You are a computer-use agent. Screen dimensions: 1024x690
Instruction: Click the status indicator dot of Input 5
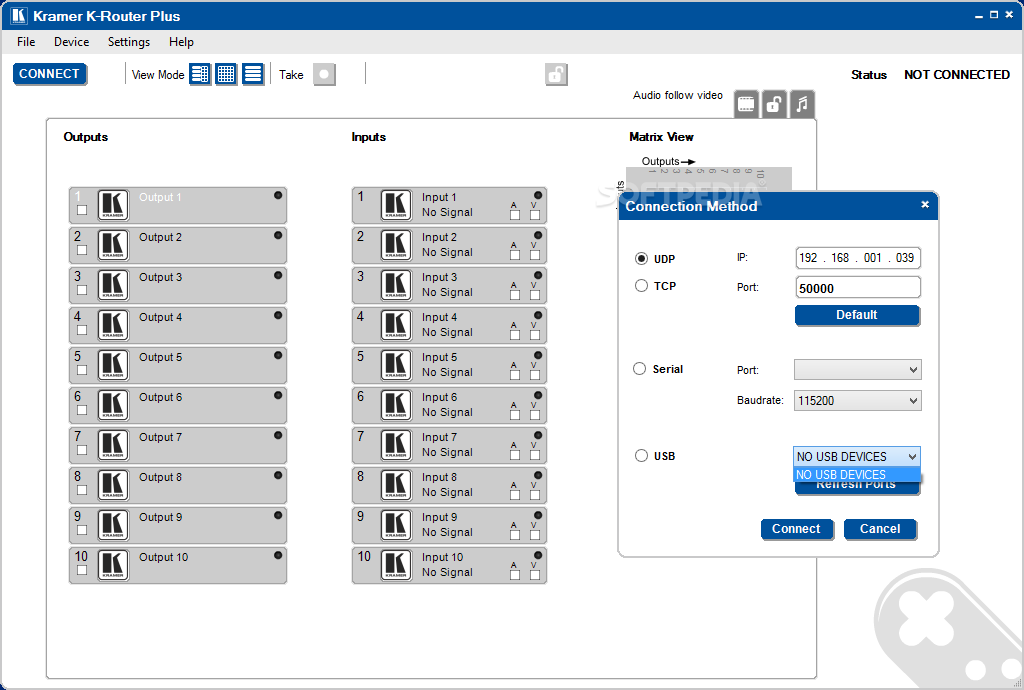[537, 355]
